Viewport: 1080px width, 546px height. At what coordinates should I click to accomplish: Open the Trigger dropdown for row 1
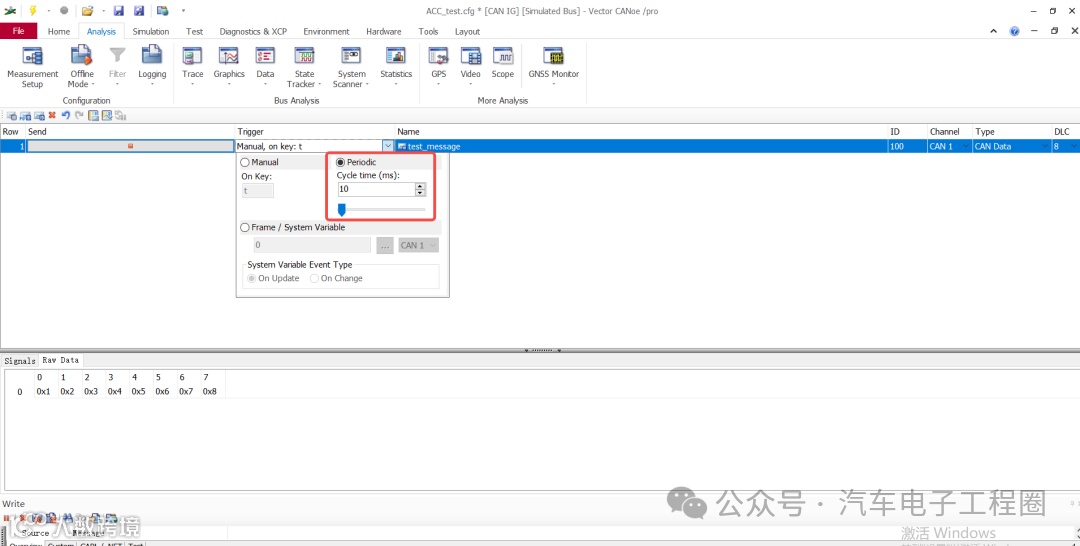[388, 146]
